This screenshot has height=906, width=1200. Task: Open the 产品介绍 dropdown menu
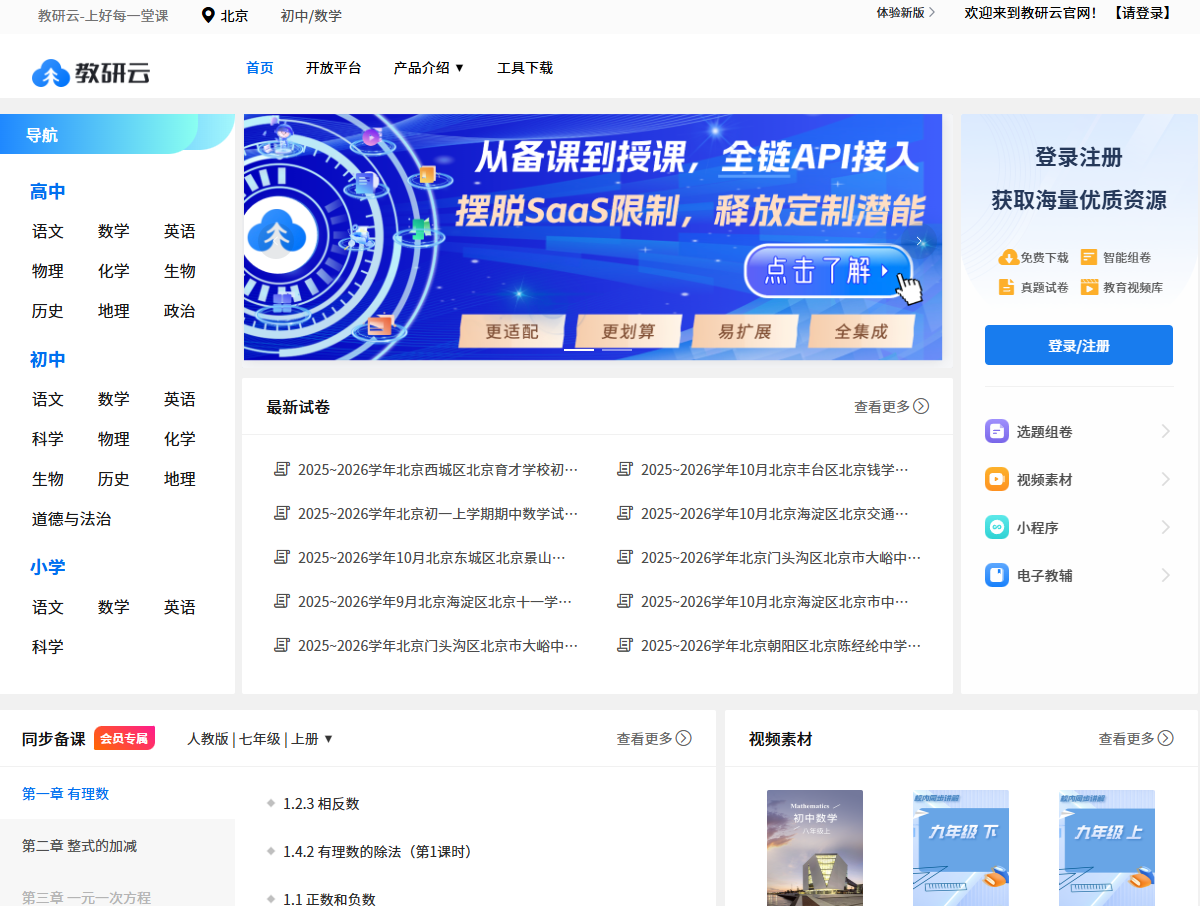[x=429, y=67]
